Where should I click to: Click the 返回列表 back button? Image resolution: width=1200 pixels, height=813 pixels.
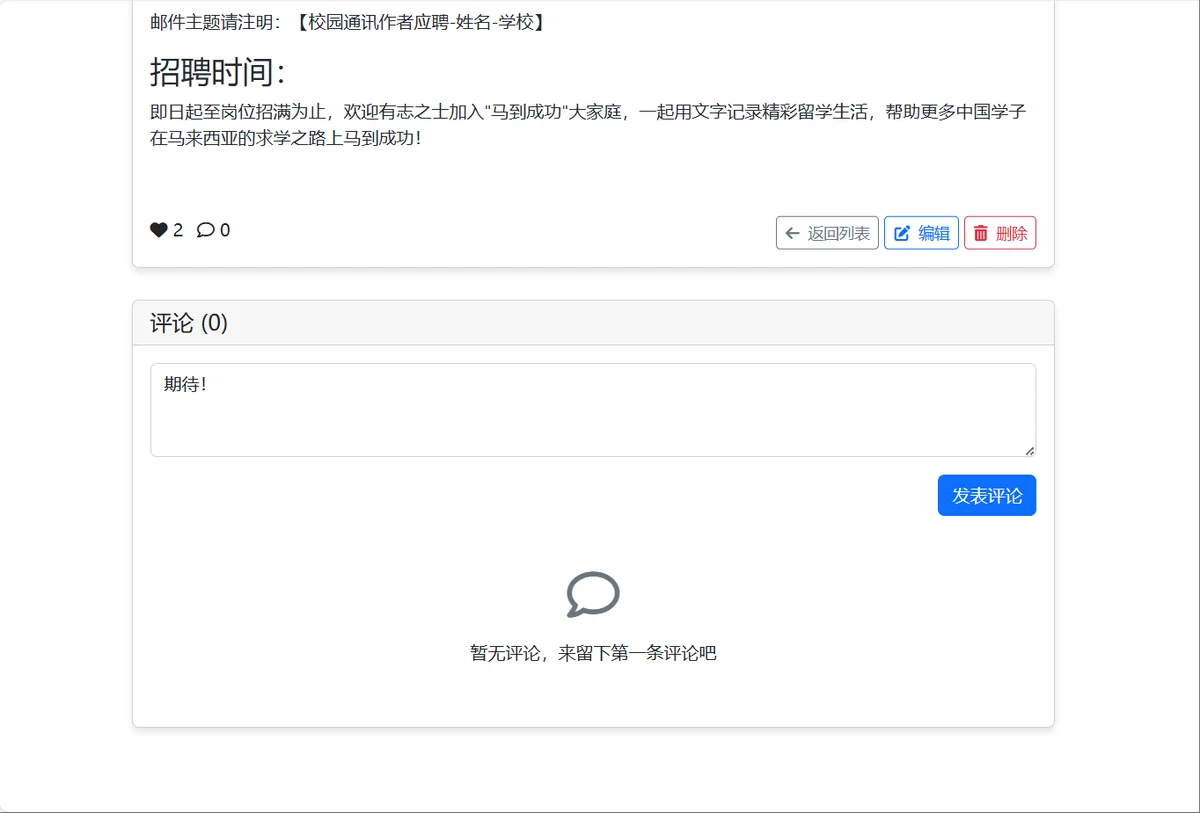[x=827, y=233]
